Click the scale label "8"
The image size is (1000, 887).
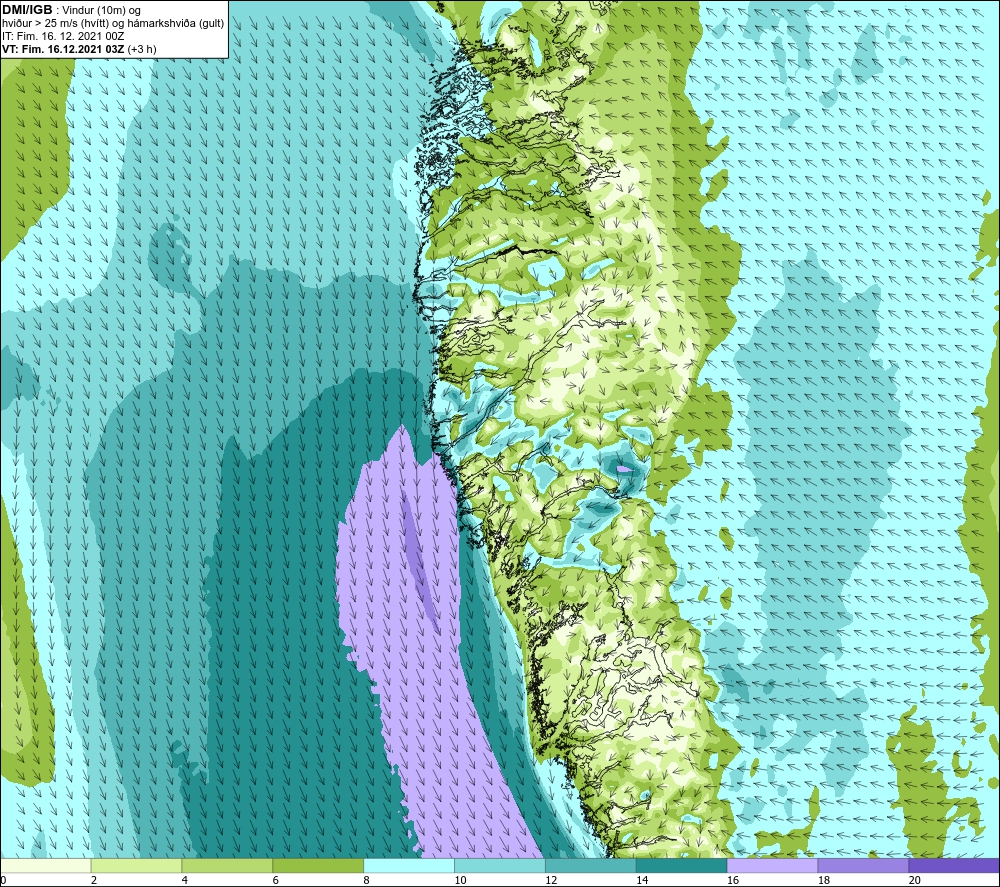[x=367, y=880]
